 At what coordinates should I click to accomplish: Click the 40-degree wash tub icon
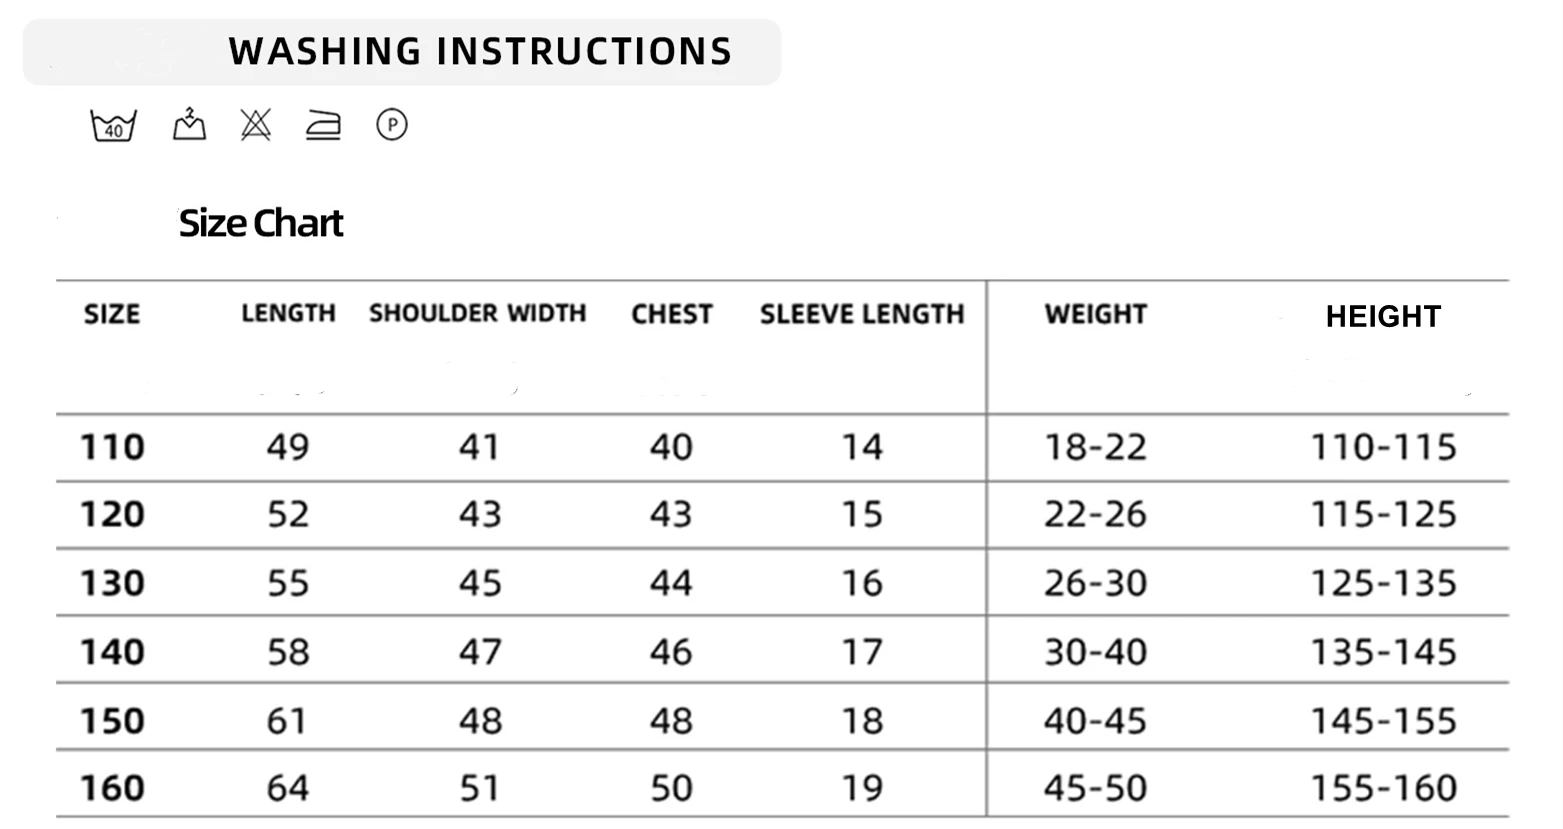click(113, 125)
